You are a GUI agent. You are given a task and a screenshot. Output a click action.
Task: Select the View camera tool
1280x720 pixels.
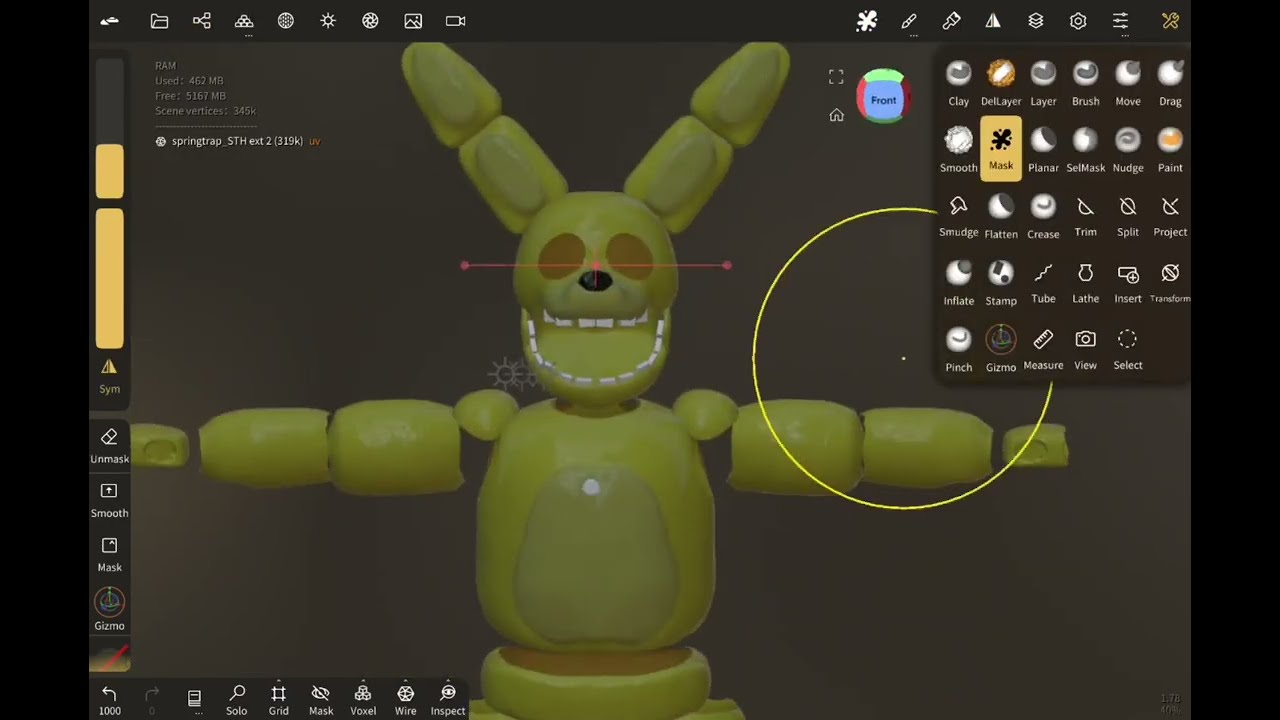1085,349
